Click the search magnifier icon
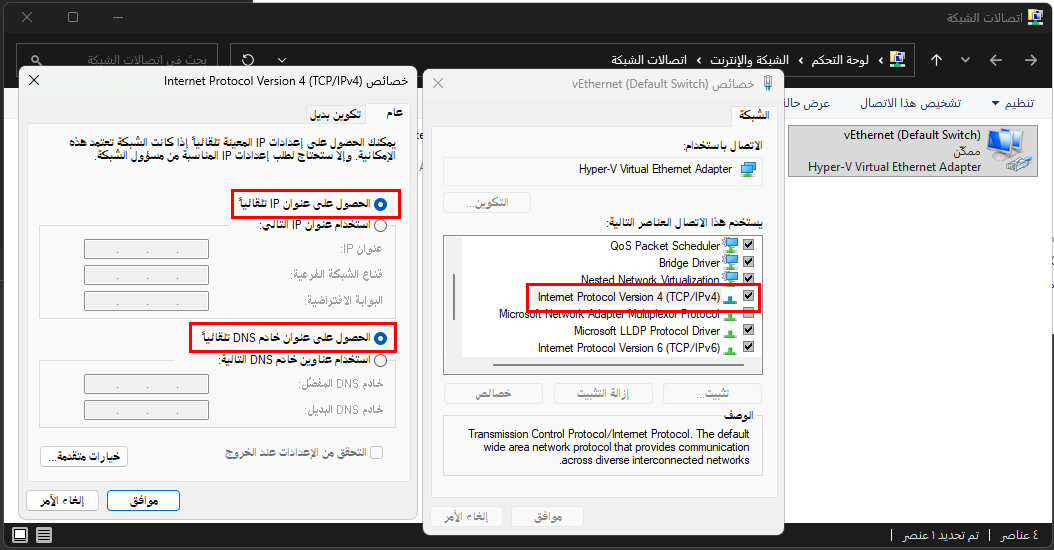 coord(36,60)
